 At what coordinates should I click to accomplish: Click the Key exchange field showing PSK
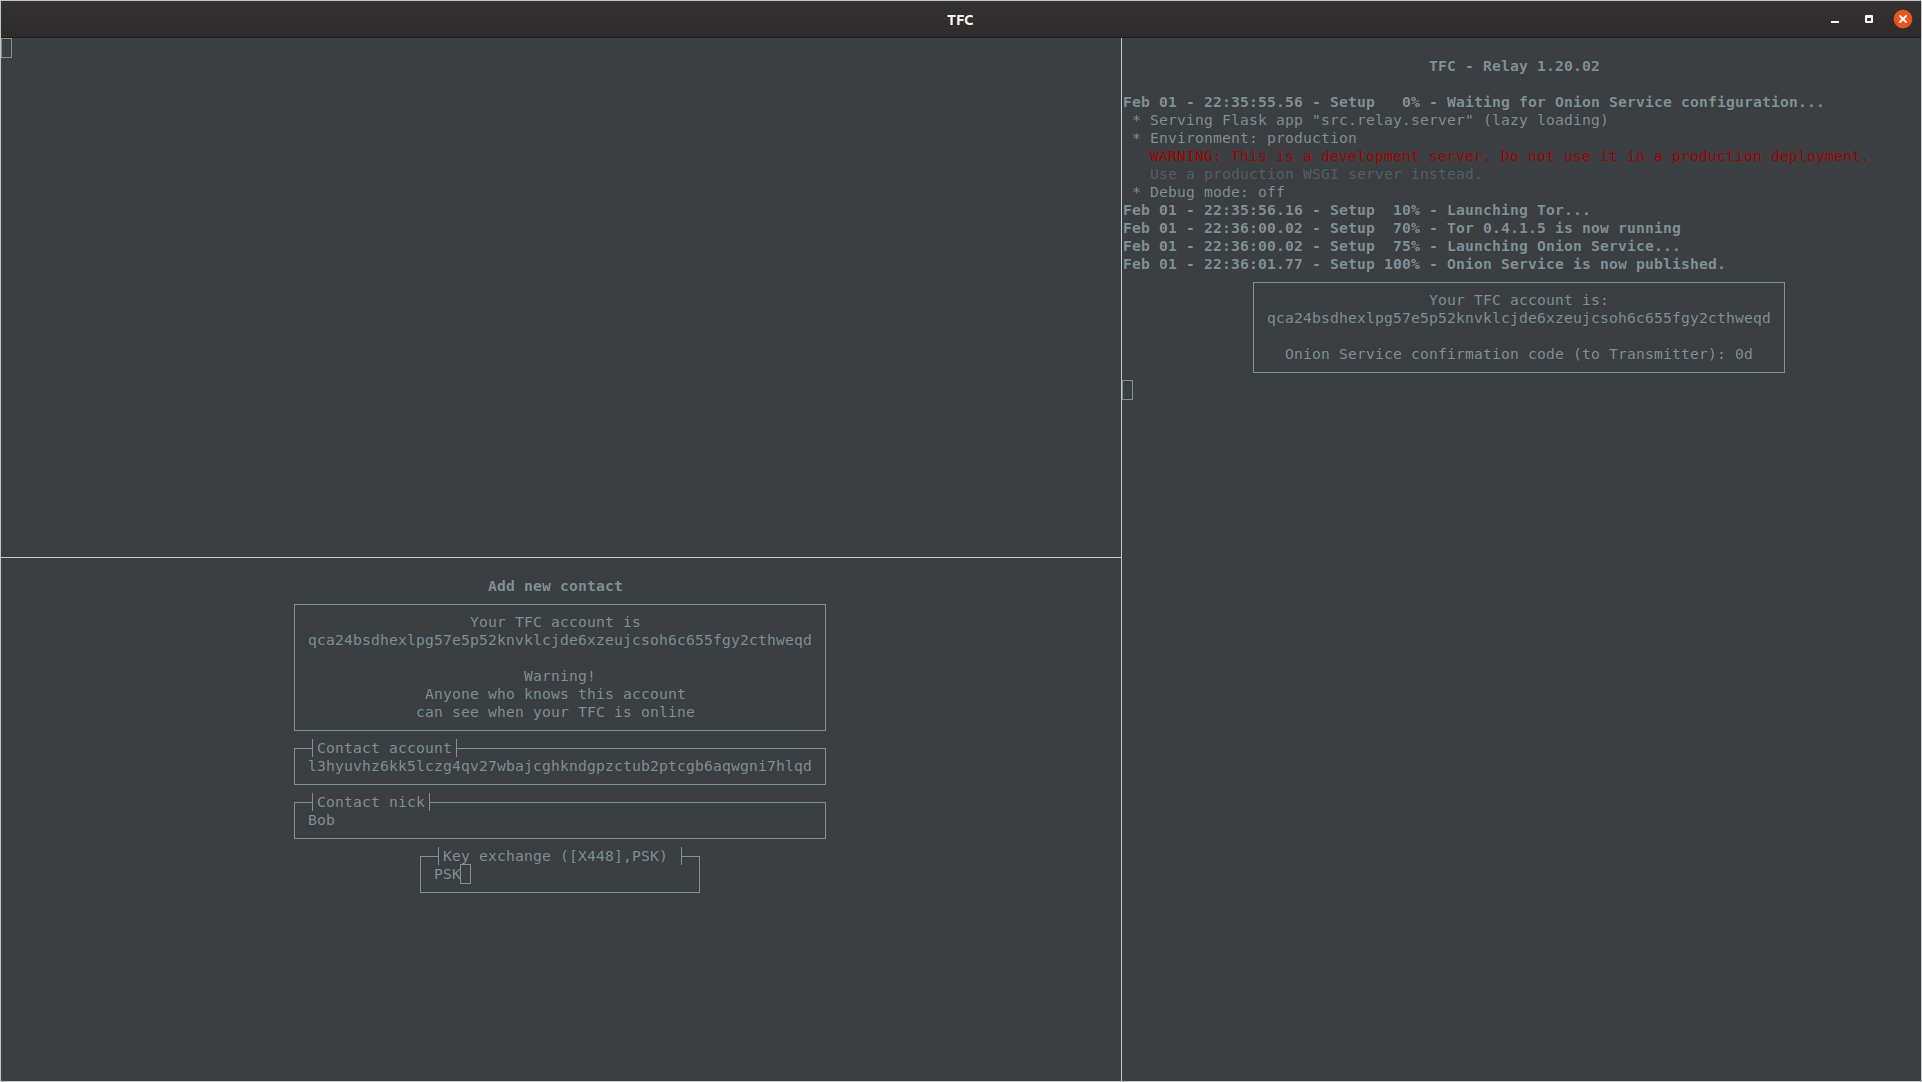click(x=559, y=874)
